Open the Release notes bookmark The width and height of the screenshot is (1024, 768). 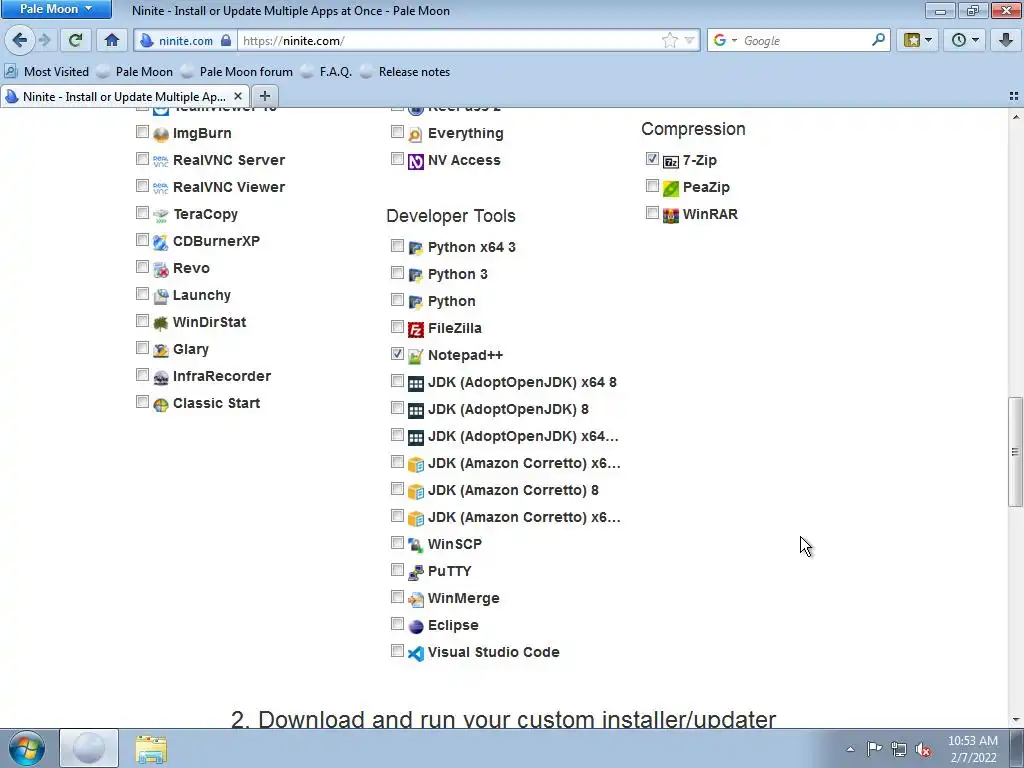tap(405, 72)
